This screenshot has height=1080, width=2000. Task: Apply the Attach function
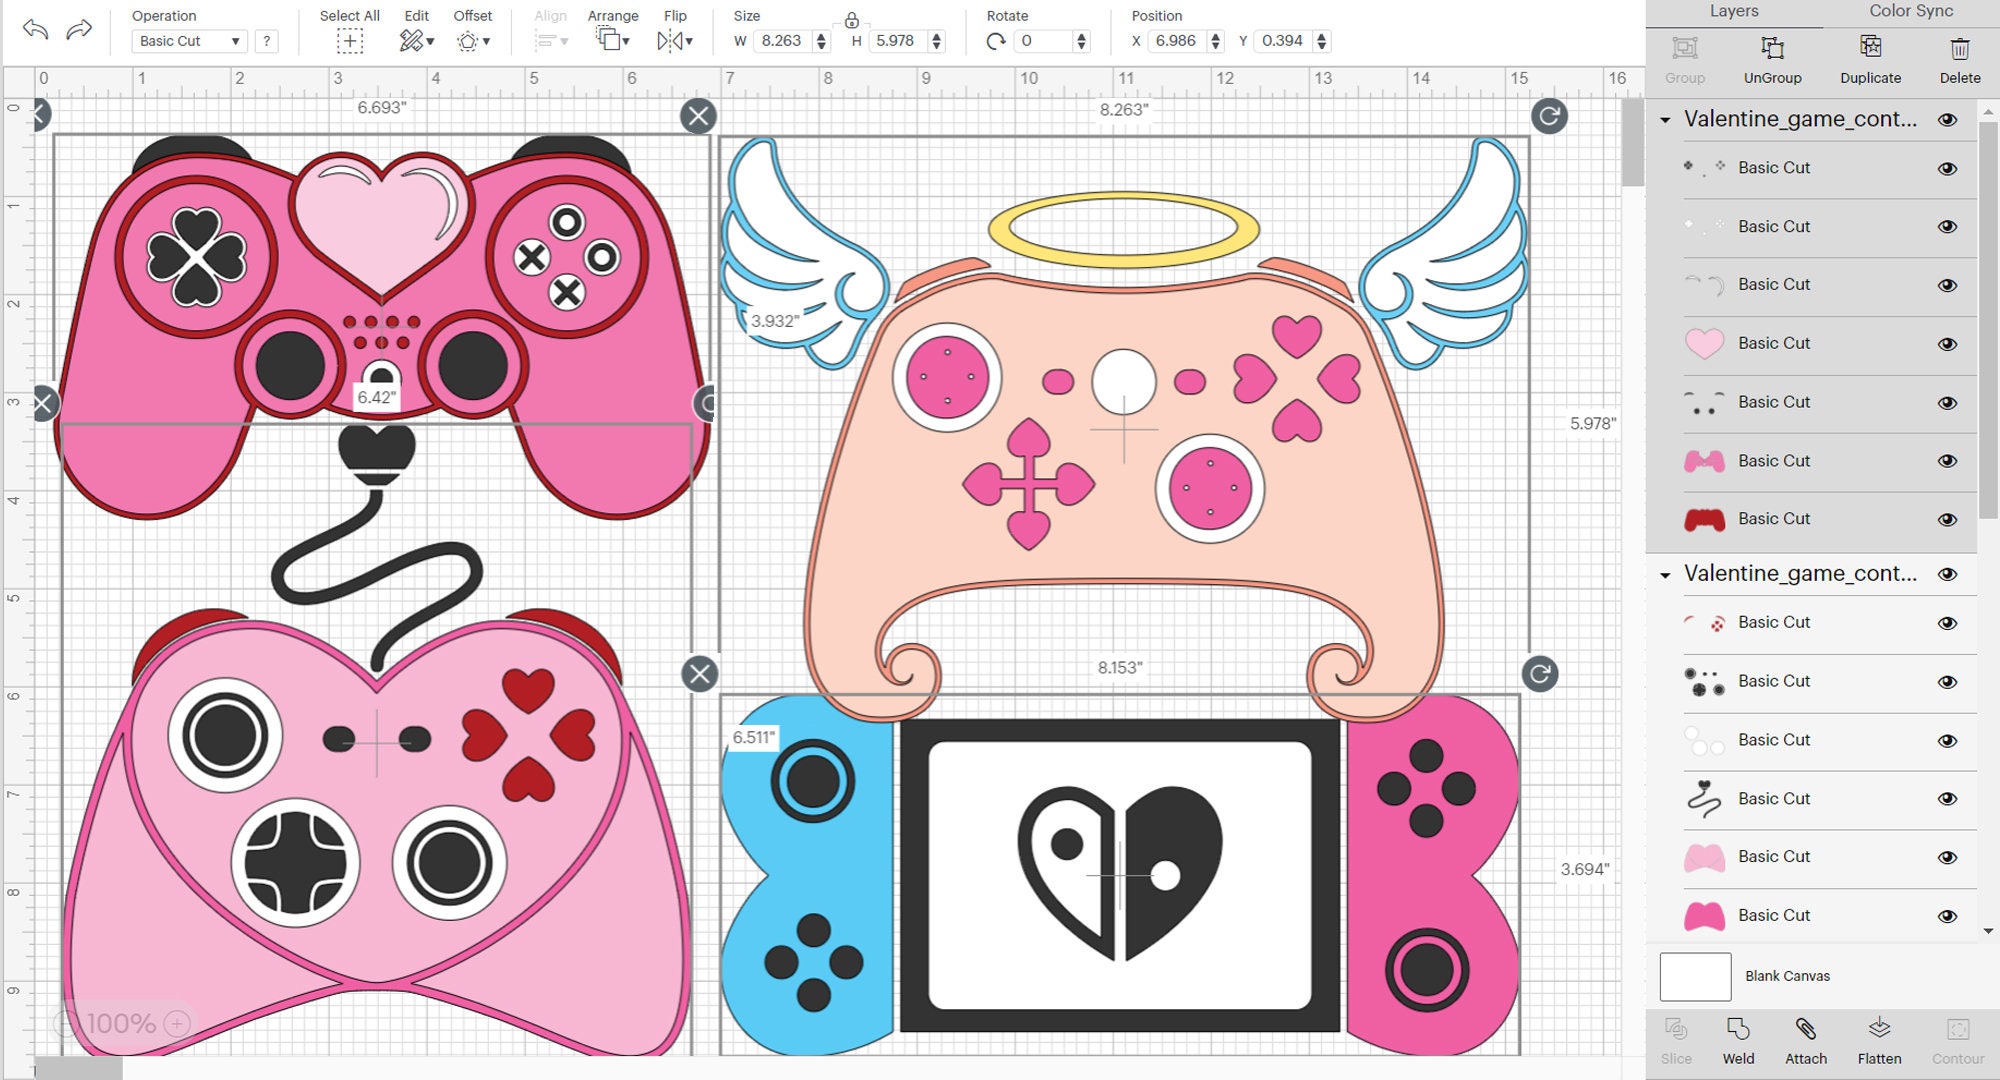coord(1805,1040)
